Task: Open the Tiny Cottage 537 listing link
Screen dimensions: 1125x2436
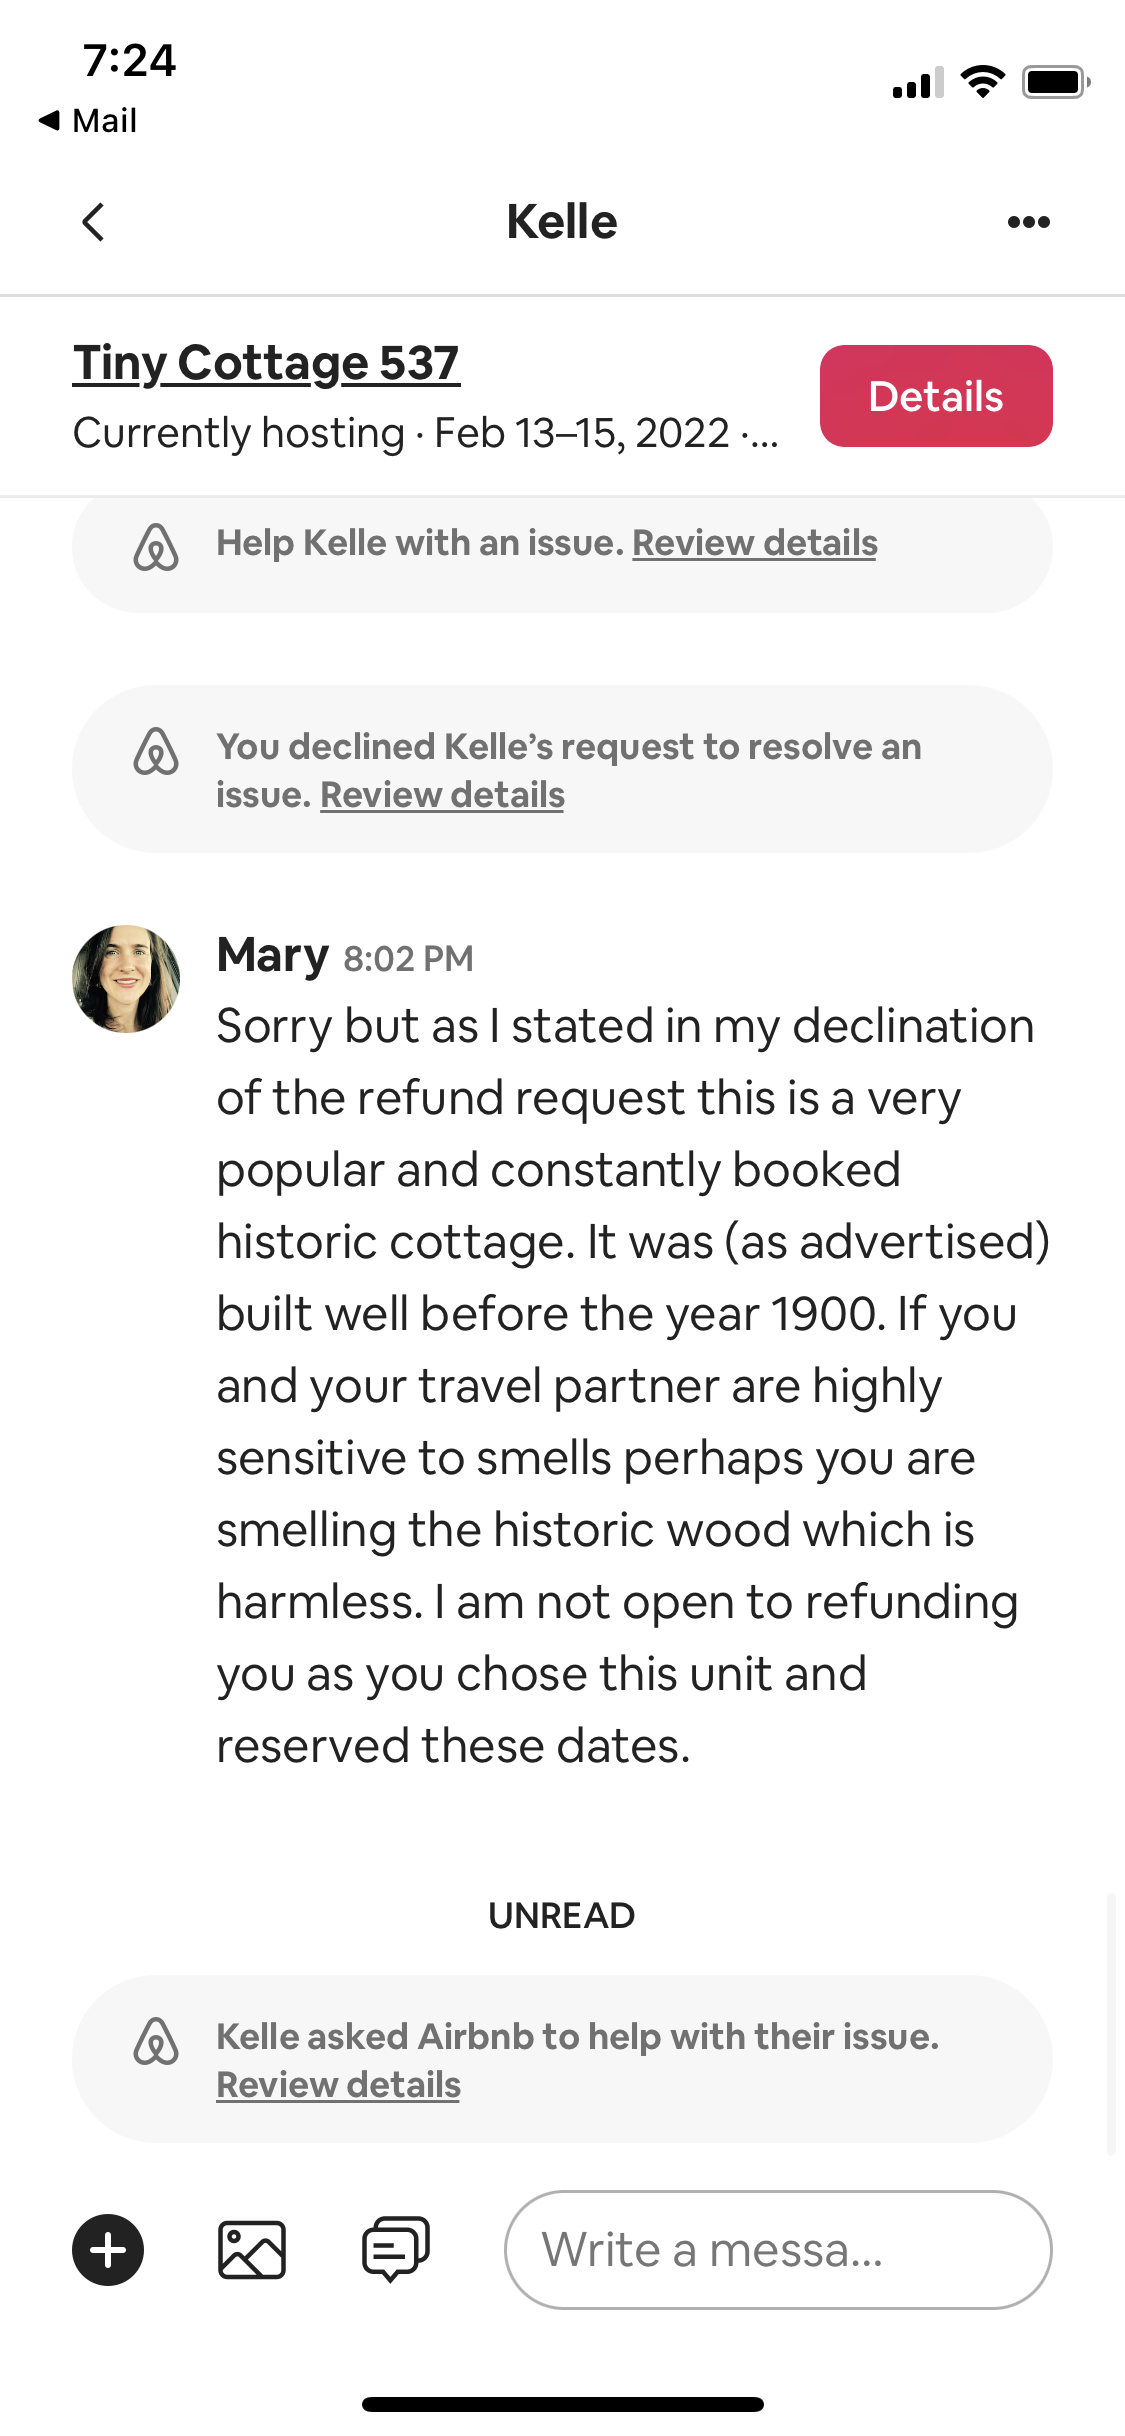Action: (266, 363)
